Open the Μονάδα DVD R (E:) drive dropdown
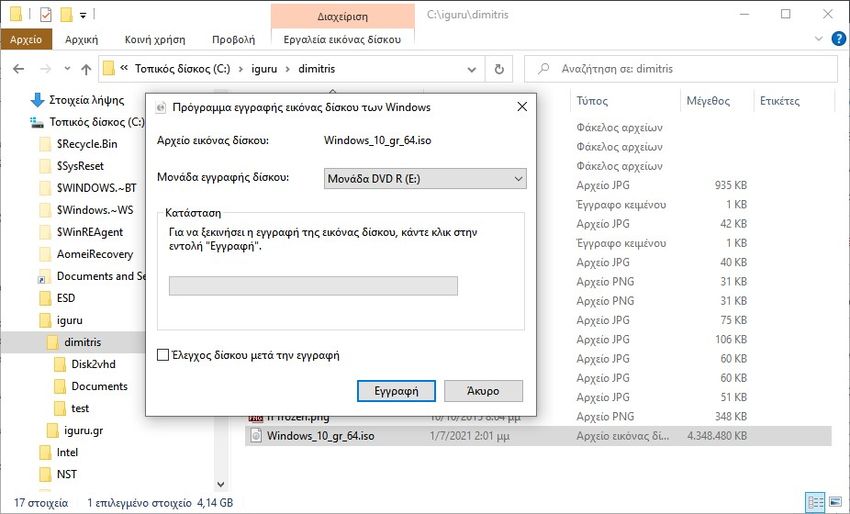850x514 pixels. pos(425,178)
